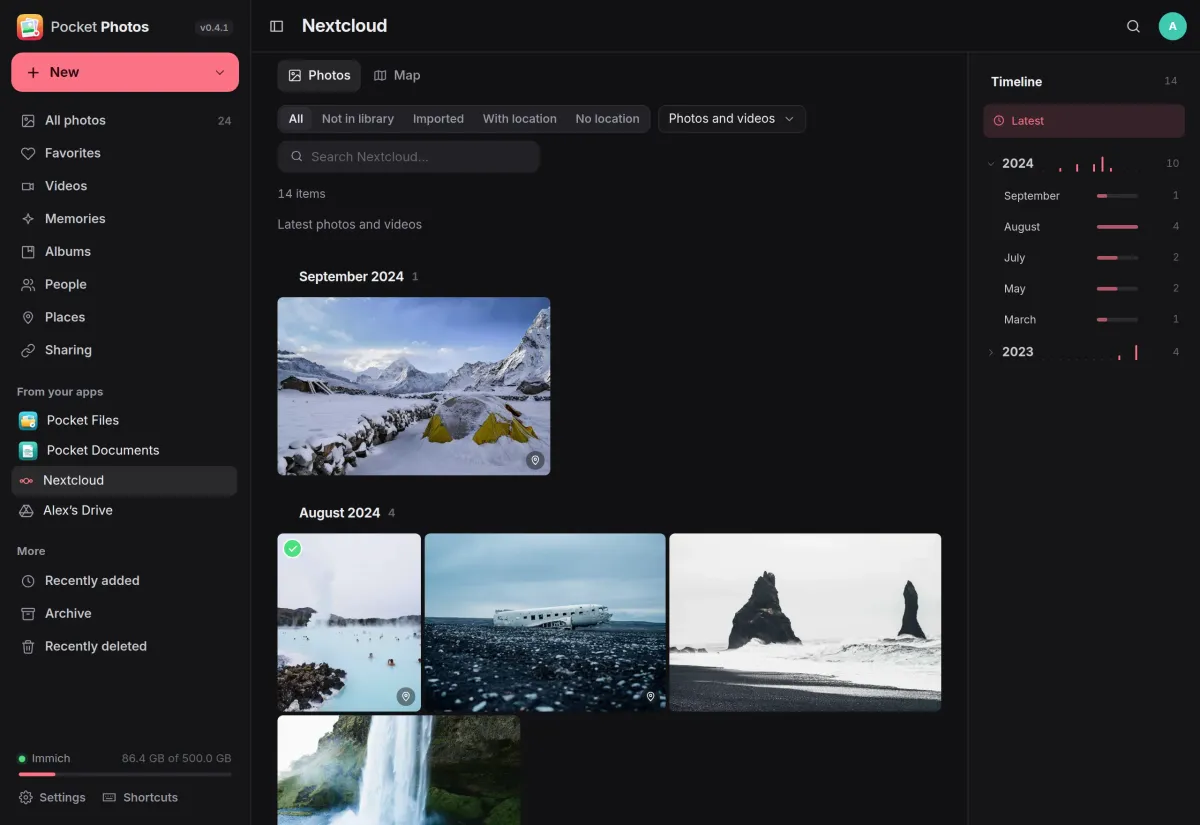Open Sharing link item
Viewport: 1200px width, 825px height.
125,351
